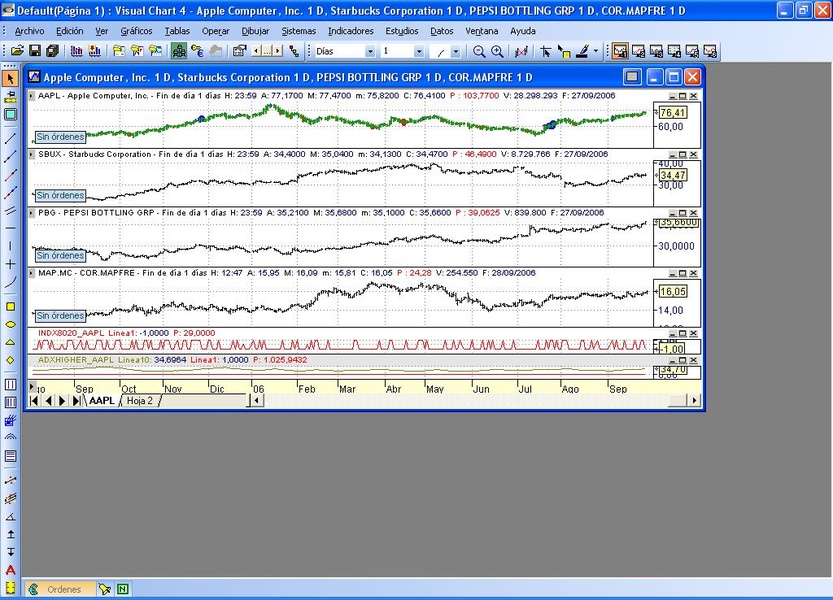
Task: Select the parallel lines tool
Action: (x=10, y=210)
